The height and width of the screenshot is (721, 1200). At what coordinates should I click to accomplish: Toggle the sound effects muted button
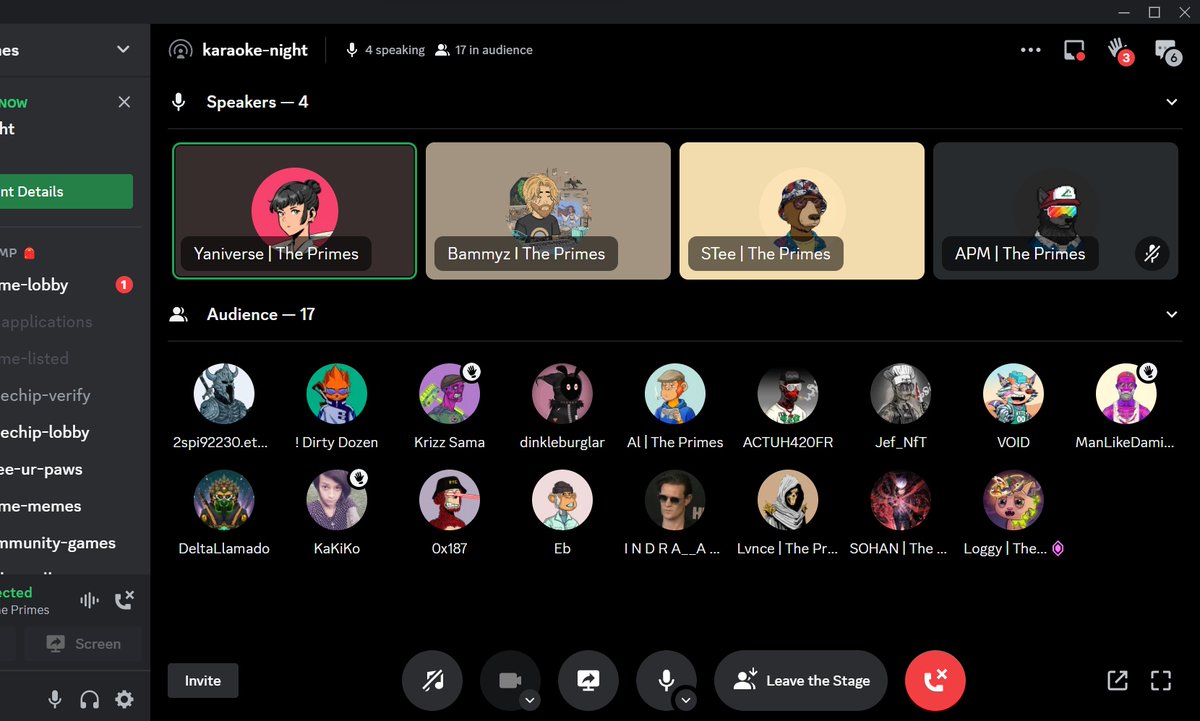[432, 680]
